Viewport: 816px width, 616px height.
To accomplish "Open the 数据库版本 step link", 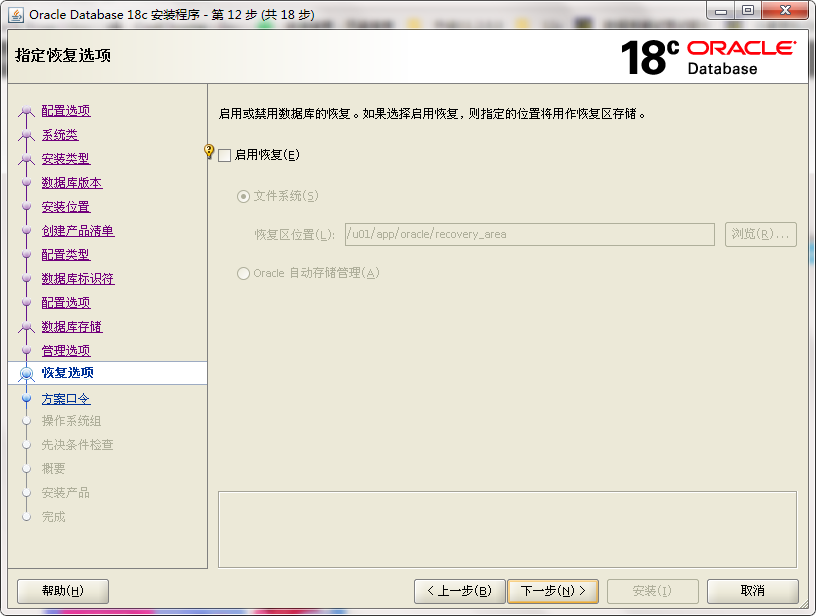I will coord(72,183).
